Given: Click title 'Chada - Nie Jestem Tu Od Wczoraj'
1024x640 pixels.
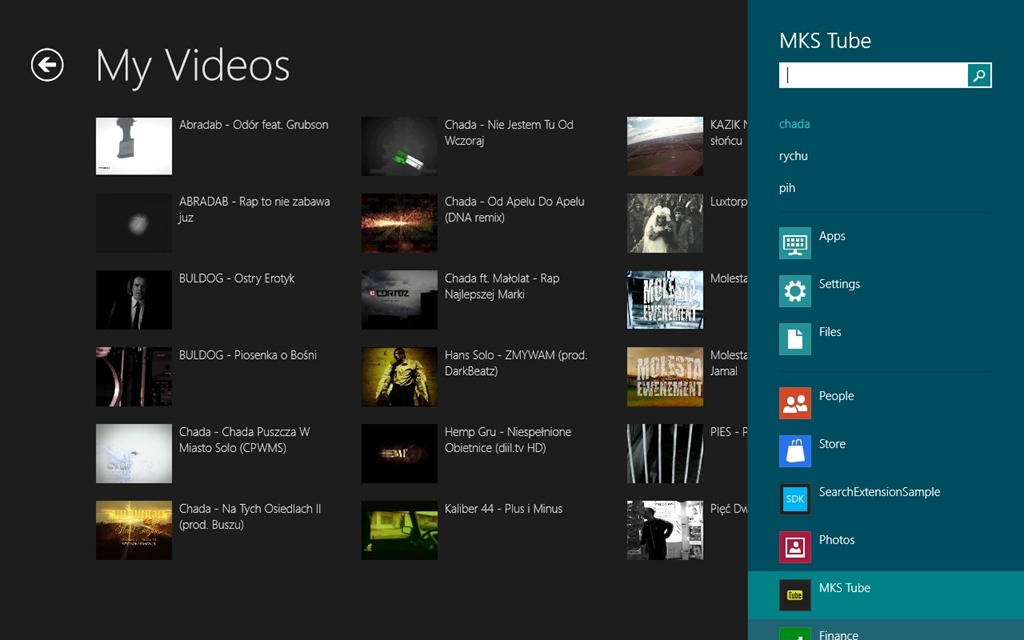Looking at the screenshot, I should pos(509,133).
